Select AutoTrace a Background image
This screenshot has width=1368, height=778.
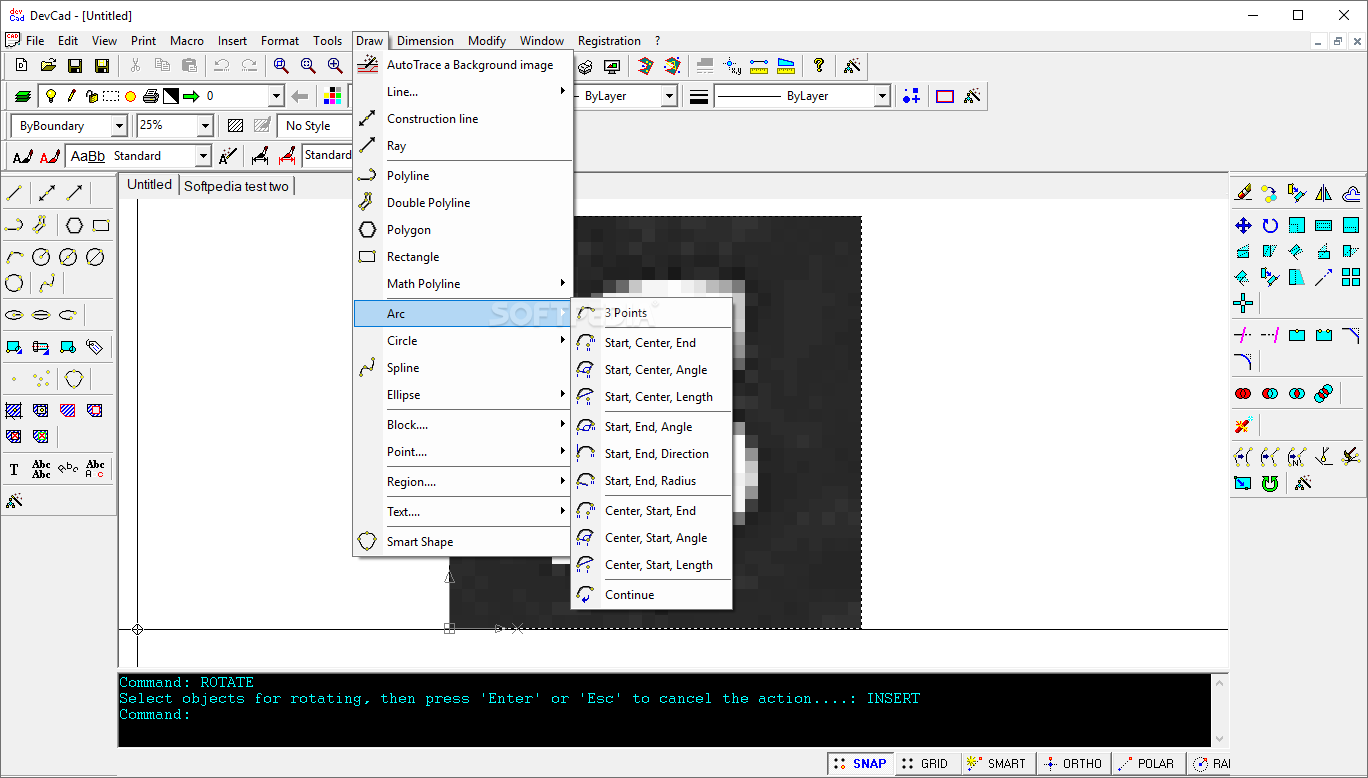(x=464, y=65)
